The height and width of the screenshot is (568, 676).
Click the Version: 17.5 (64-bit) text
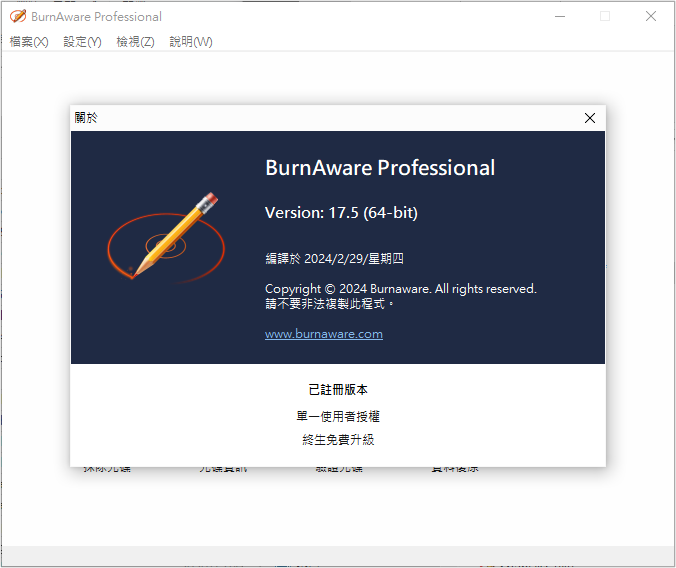(x=341, y=213)
